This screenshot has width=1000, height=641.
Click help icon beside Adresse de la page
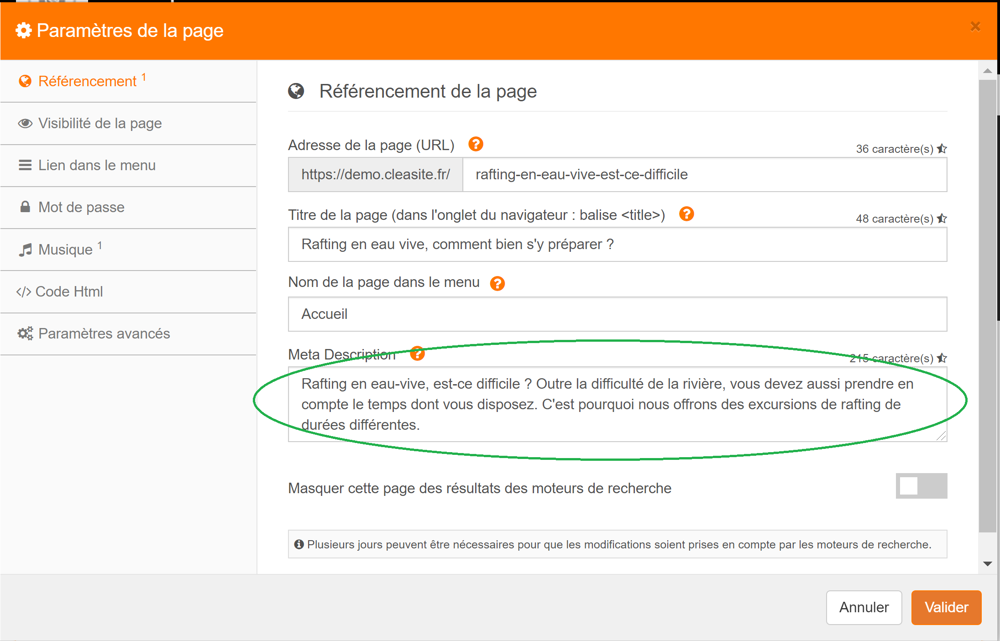[476, 144]
